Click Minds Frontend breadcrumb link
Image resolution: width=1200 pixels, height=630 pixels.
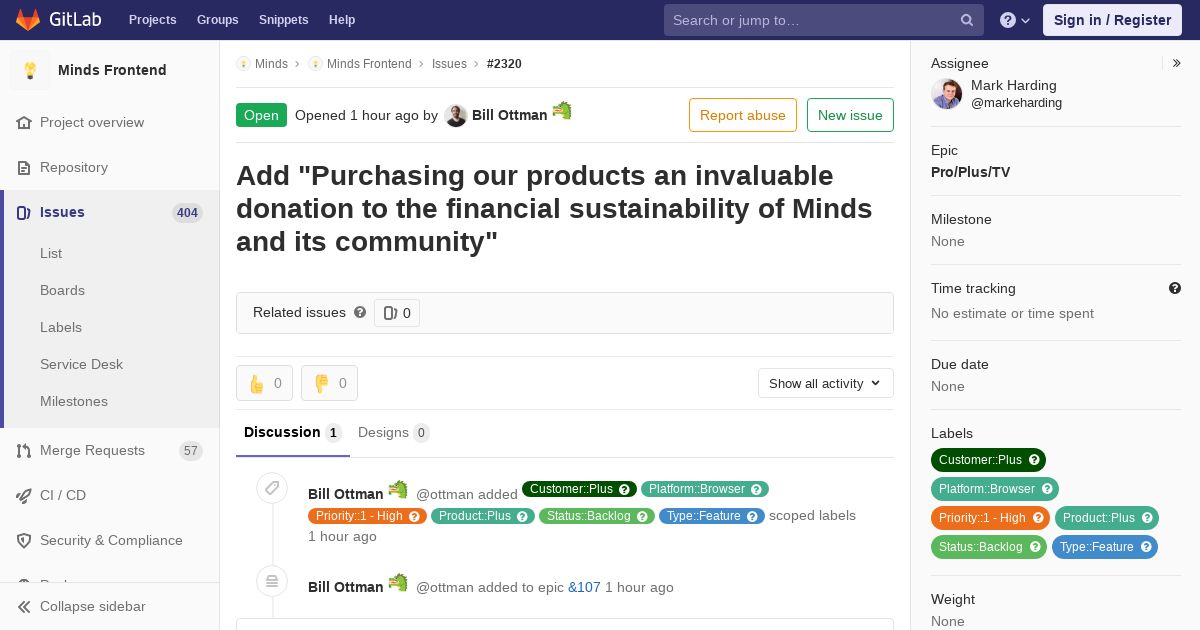click(369, 64)
